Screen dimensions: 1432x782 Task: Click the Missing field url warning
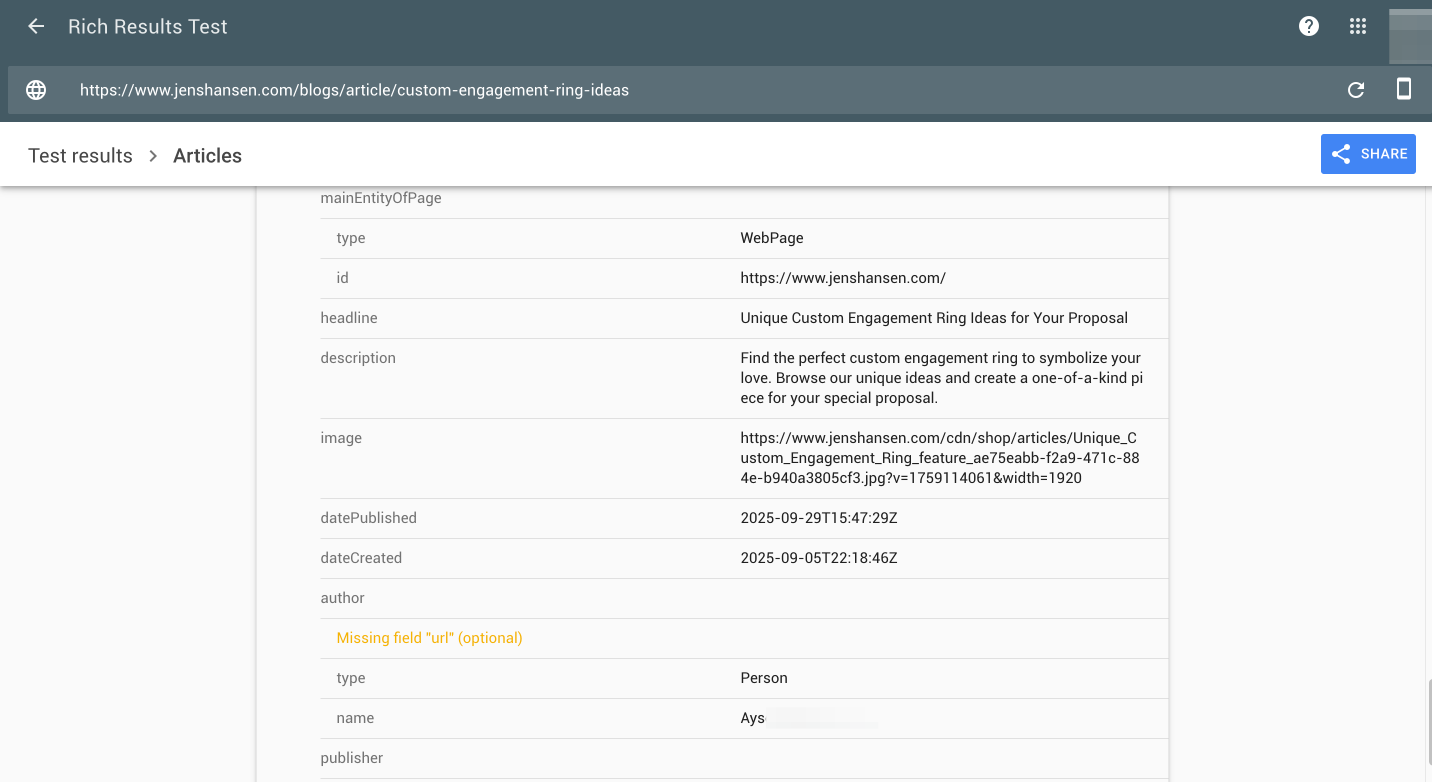429,637
